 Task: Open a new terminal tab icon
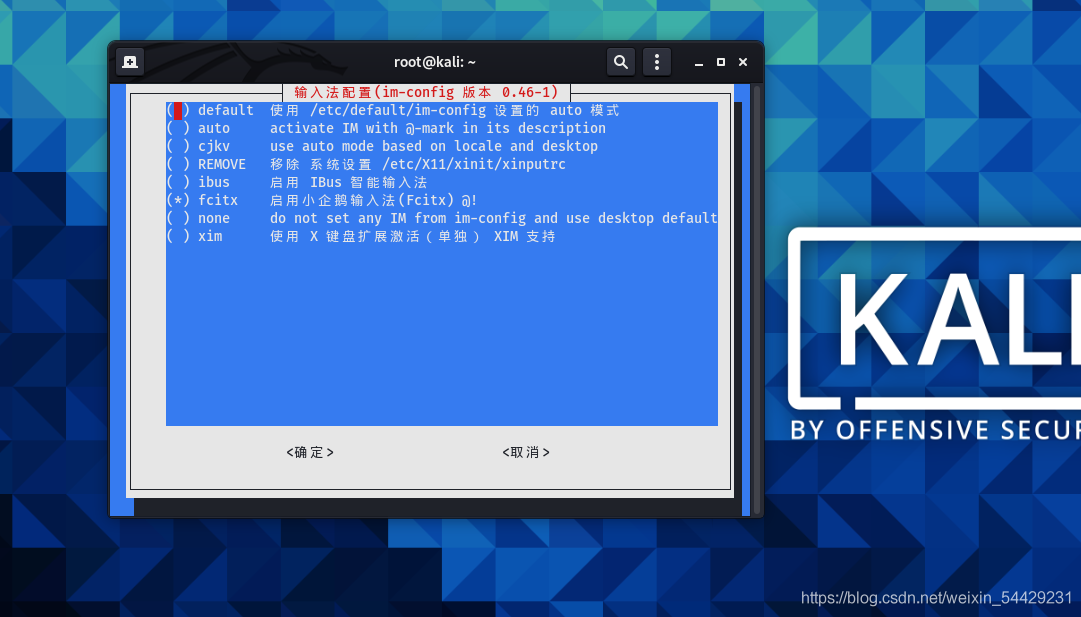(130, 62)
